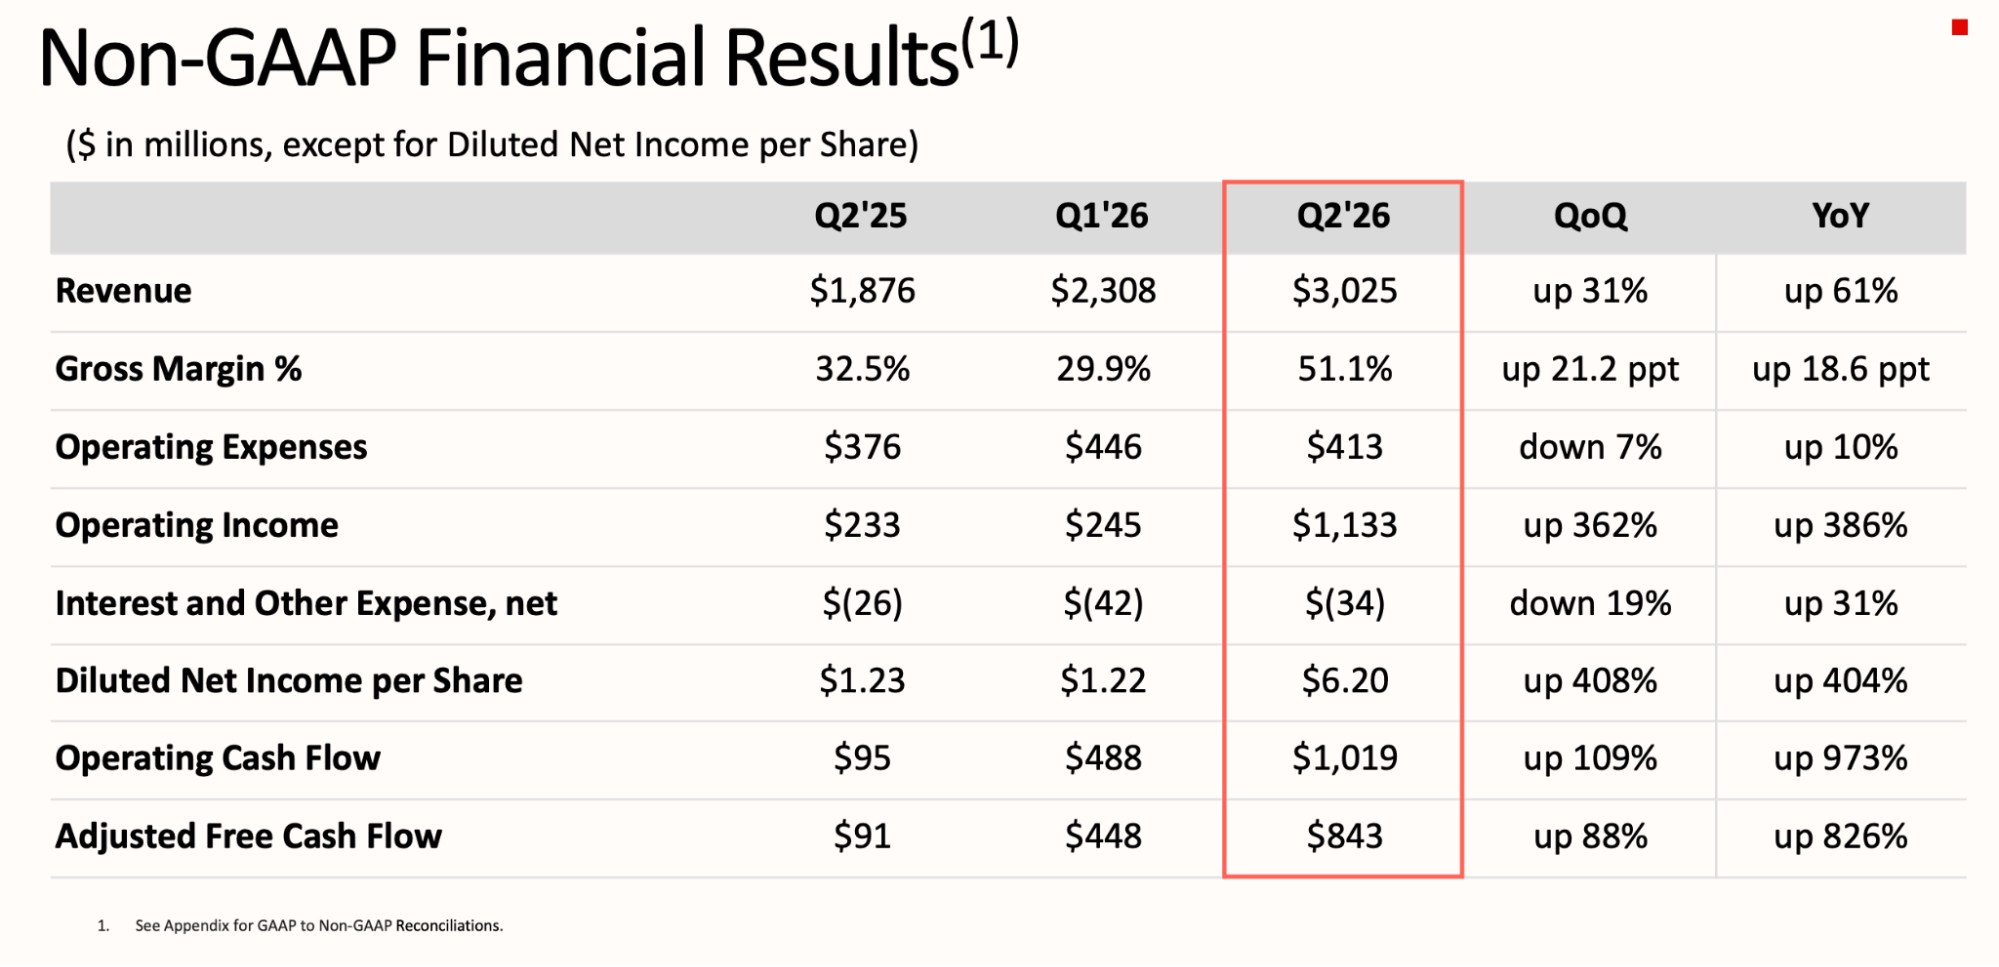Click the YoY column header

coord(1840,216)
